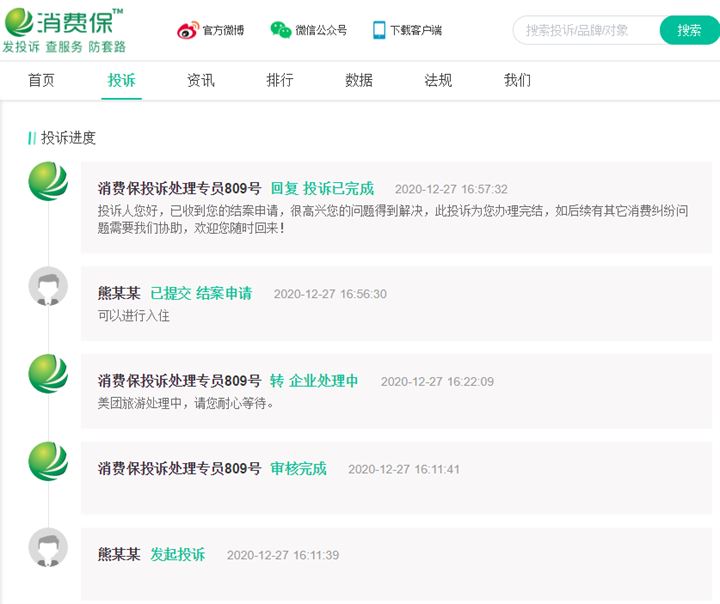The width and height of the screenshot is (720, 604).
Task: Click the reply text starting 投诉人您好
Action: (393, 219)
